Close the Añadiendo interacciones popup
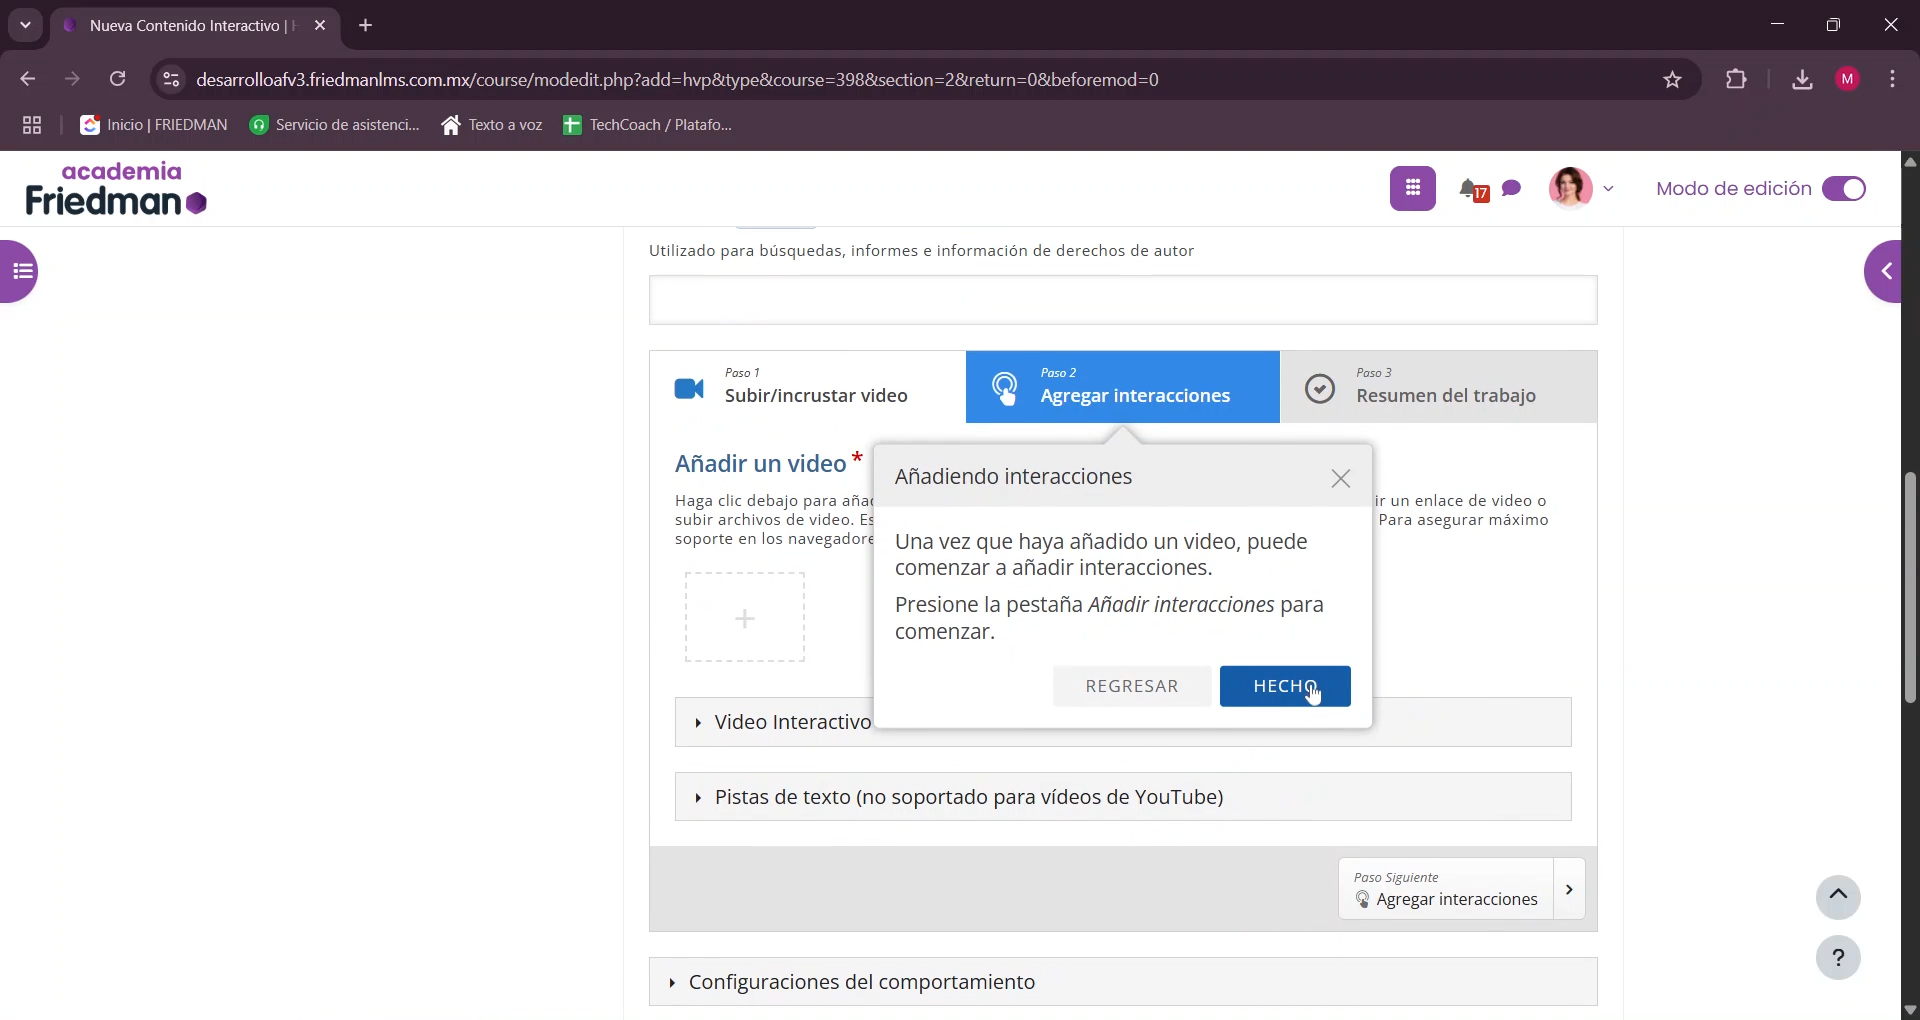Image resolution: width=1920 pixels, height=1020 pixels. point(1341,479)
